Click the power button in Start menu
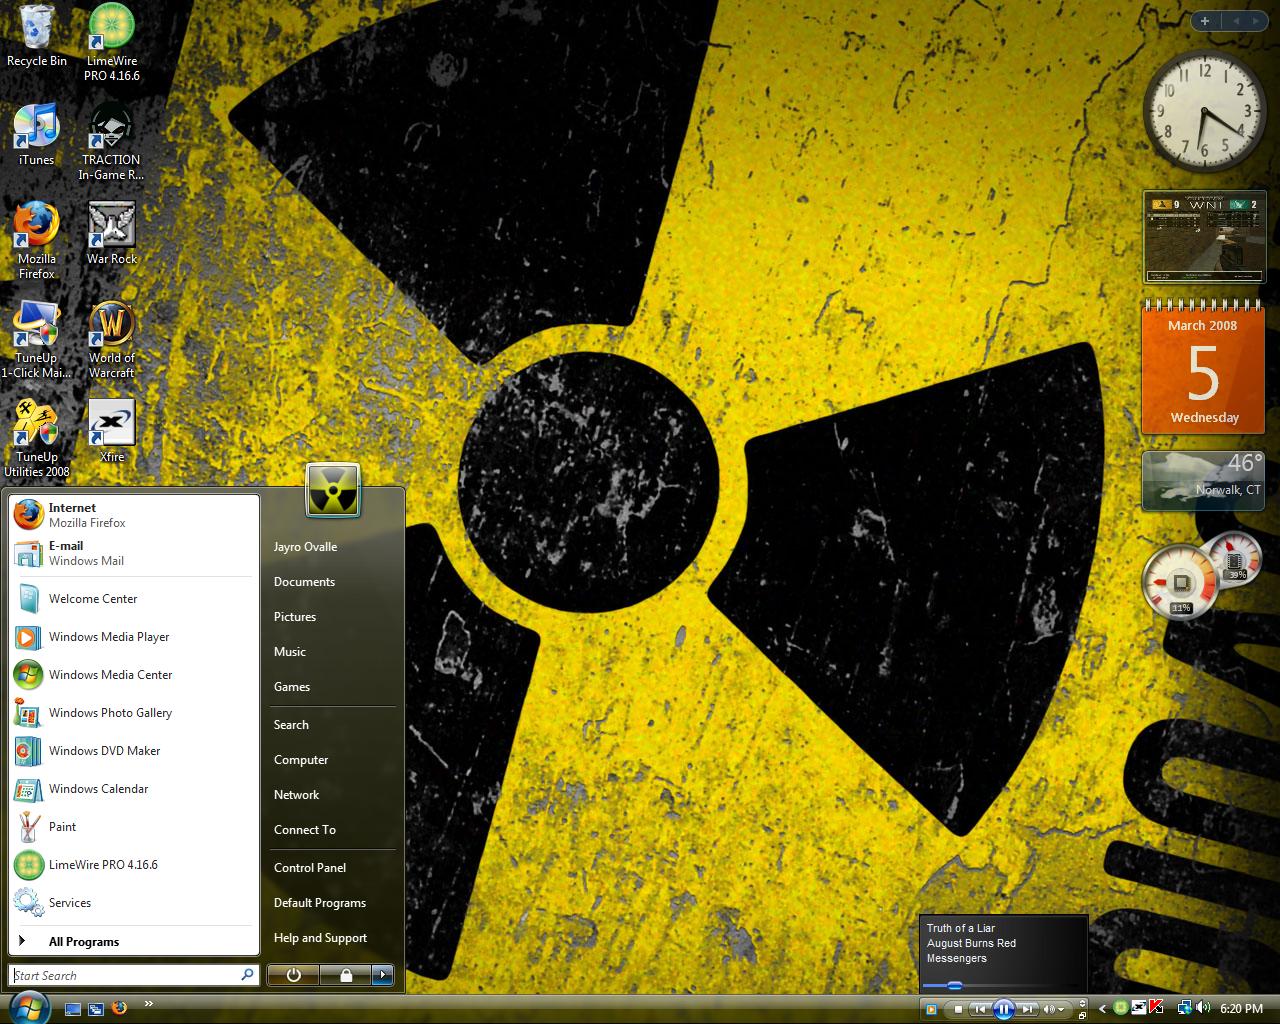The height and width of the screenshot is (1024, 1280). coord(293,975)
